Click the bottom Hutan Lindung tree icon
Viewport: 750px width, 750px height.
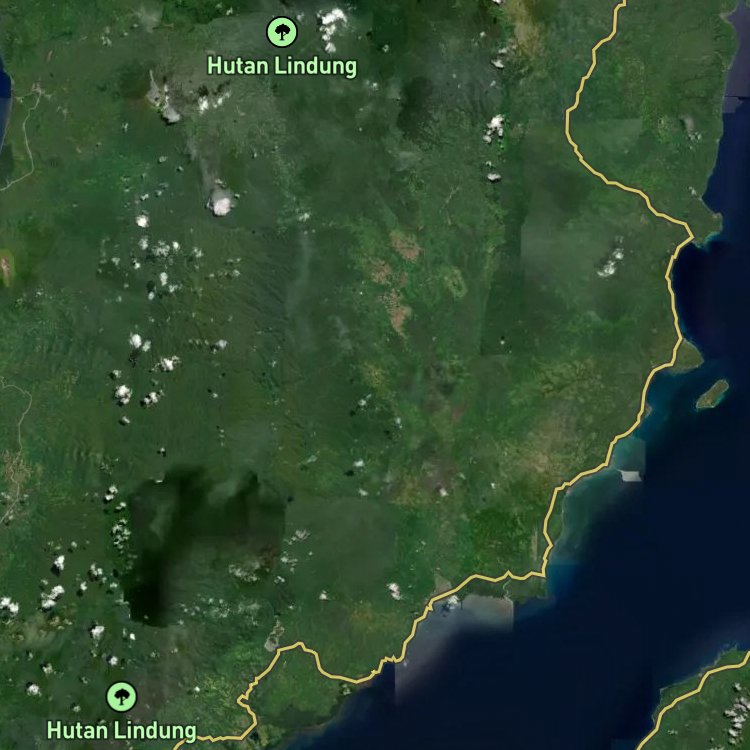(122, 696)
